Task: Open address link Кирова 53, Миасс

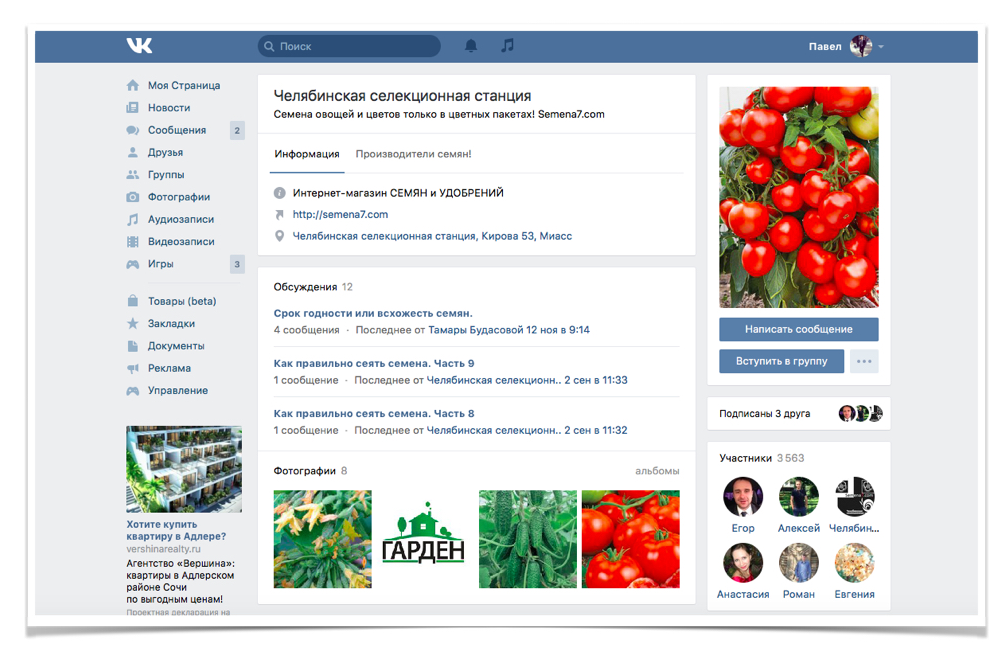Action: [x=432, y=236]
